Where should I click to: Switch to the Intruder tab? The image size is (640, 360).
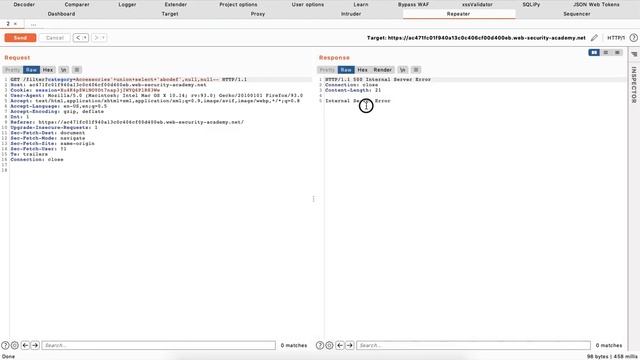pos(351,14)
